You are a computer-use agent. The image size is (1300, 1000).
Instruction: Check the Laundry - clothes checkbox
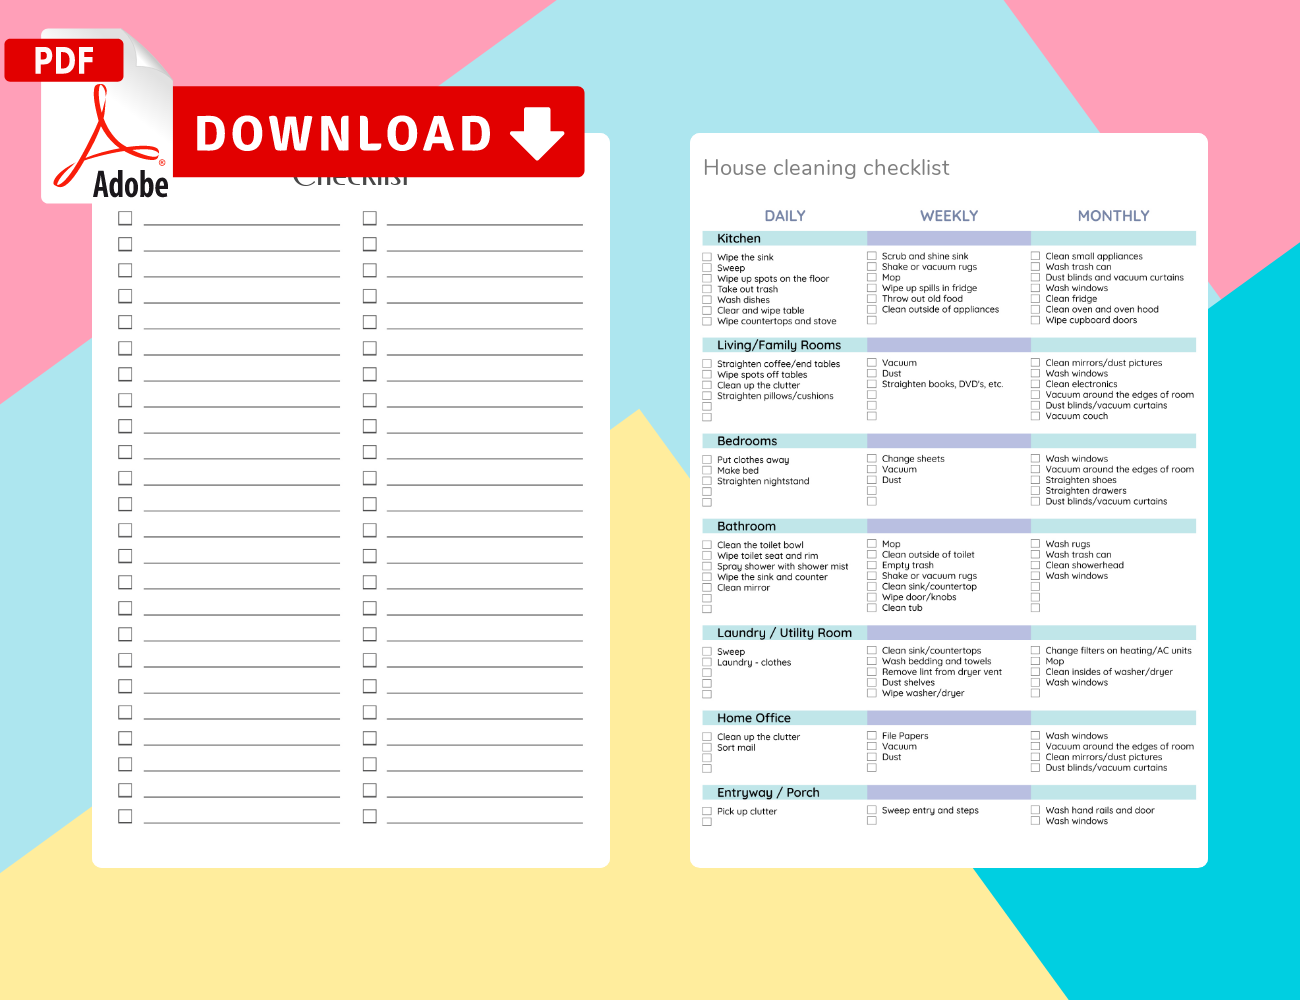pos(707,662)
